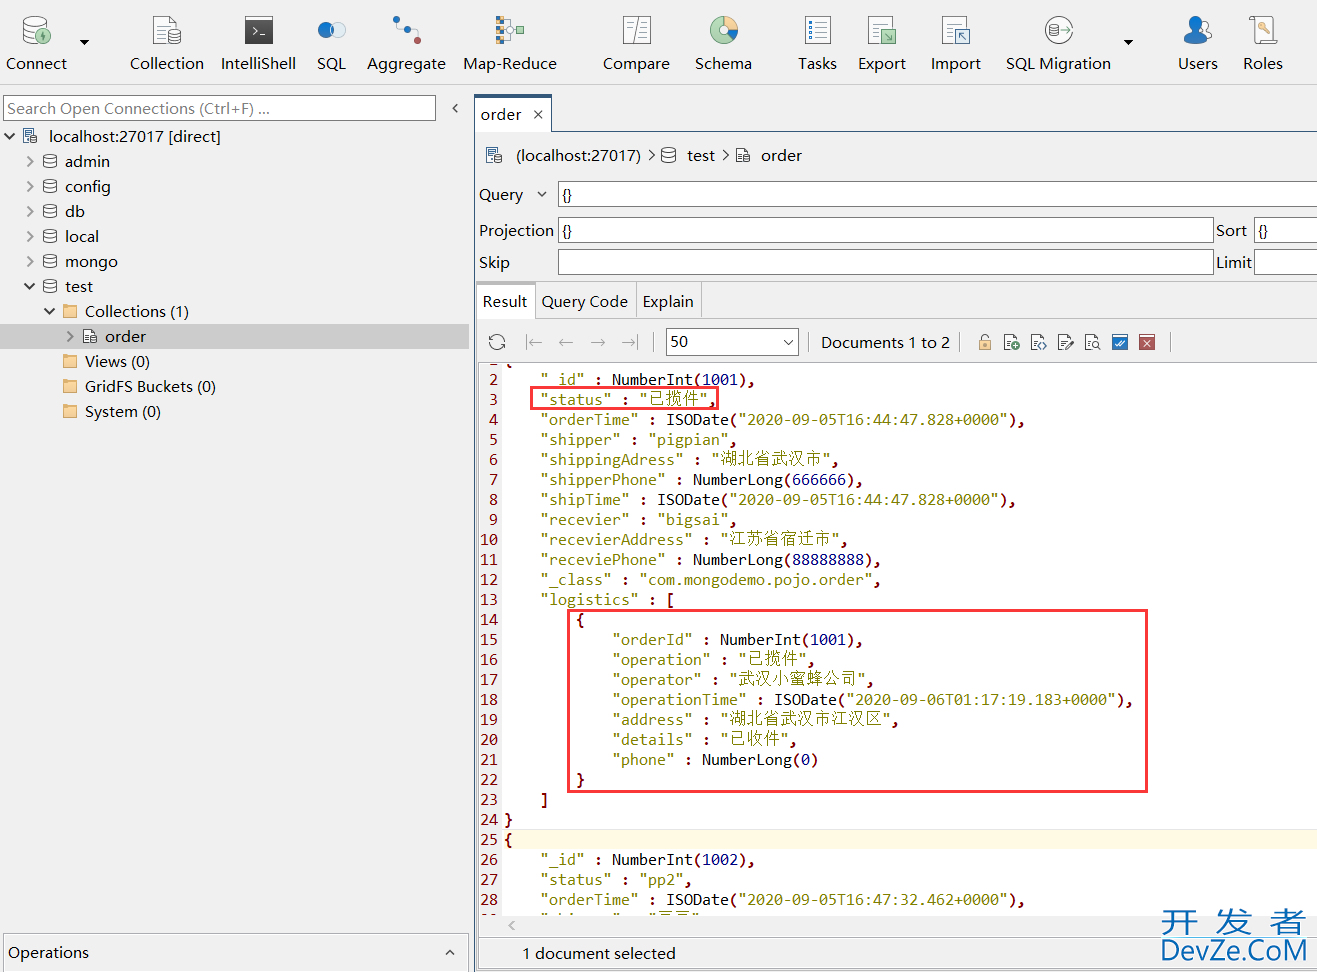
Task: Select the System (0) folder
Action: point(122,411)
